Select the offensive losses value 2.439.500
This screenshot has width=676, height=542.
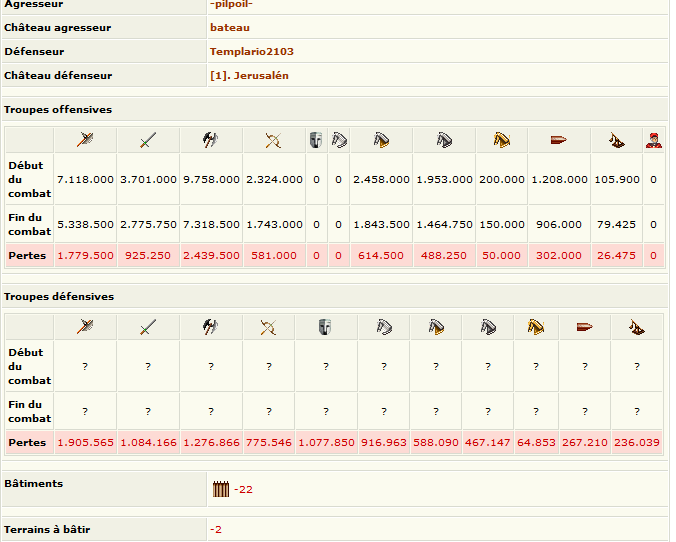[211, 255]
